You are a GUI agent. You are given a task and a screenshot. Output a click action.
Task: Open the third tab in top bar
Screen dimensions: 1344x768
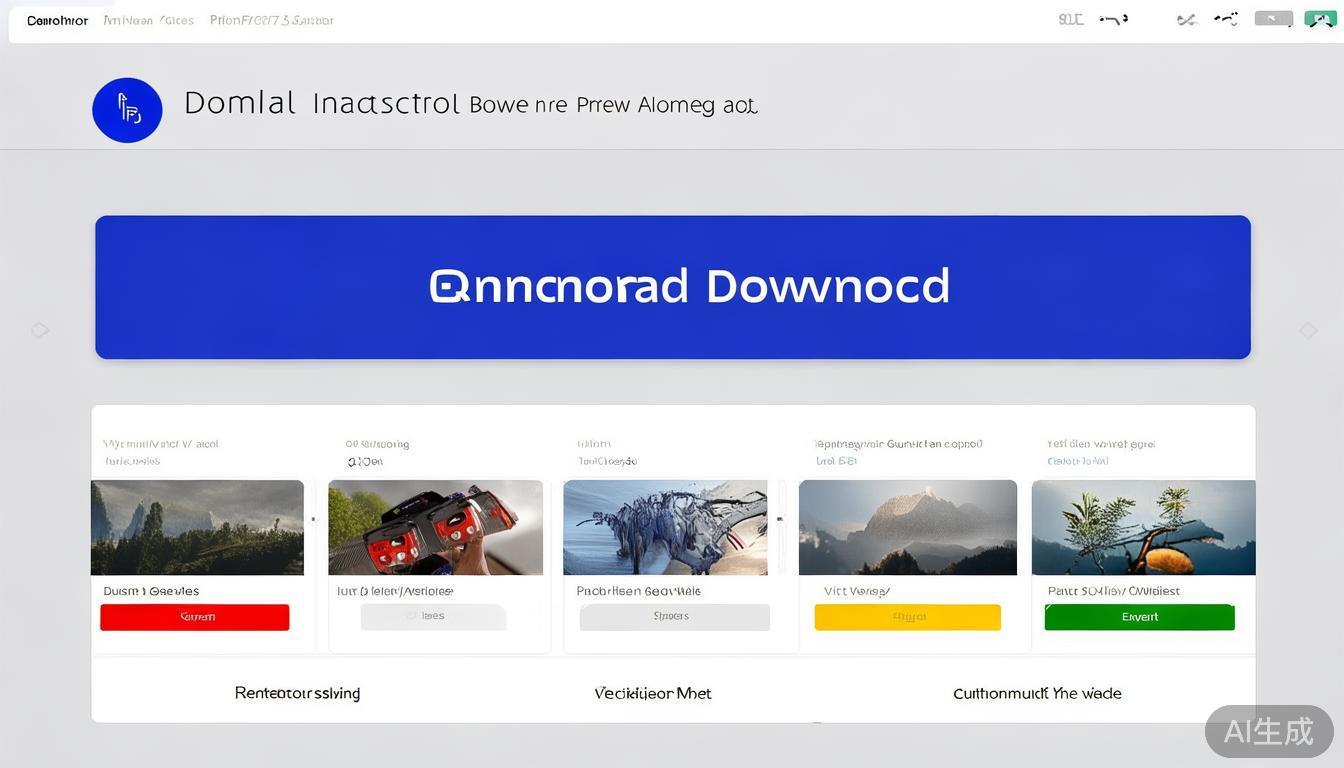(271, 20)
